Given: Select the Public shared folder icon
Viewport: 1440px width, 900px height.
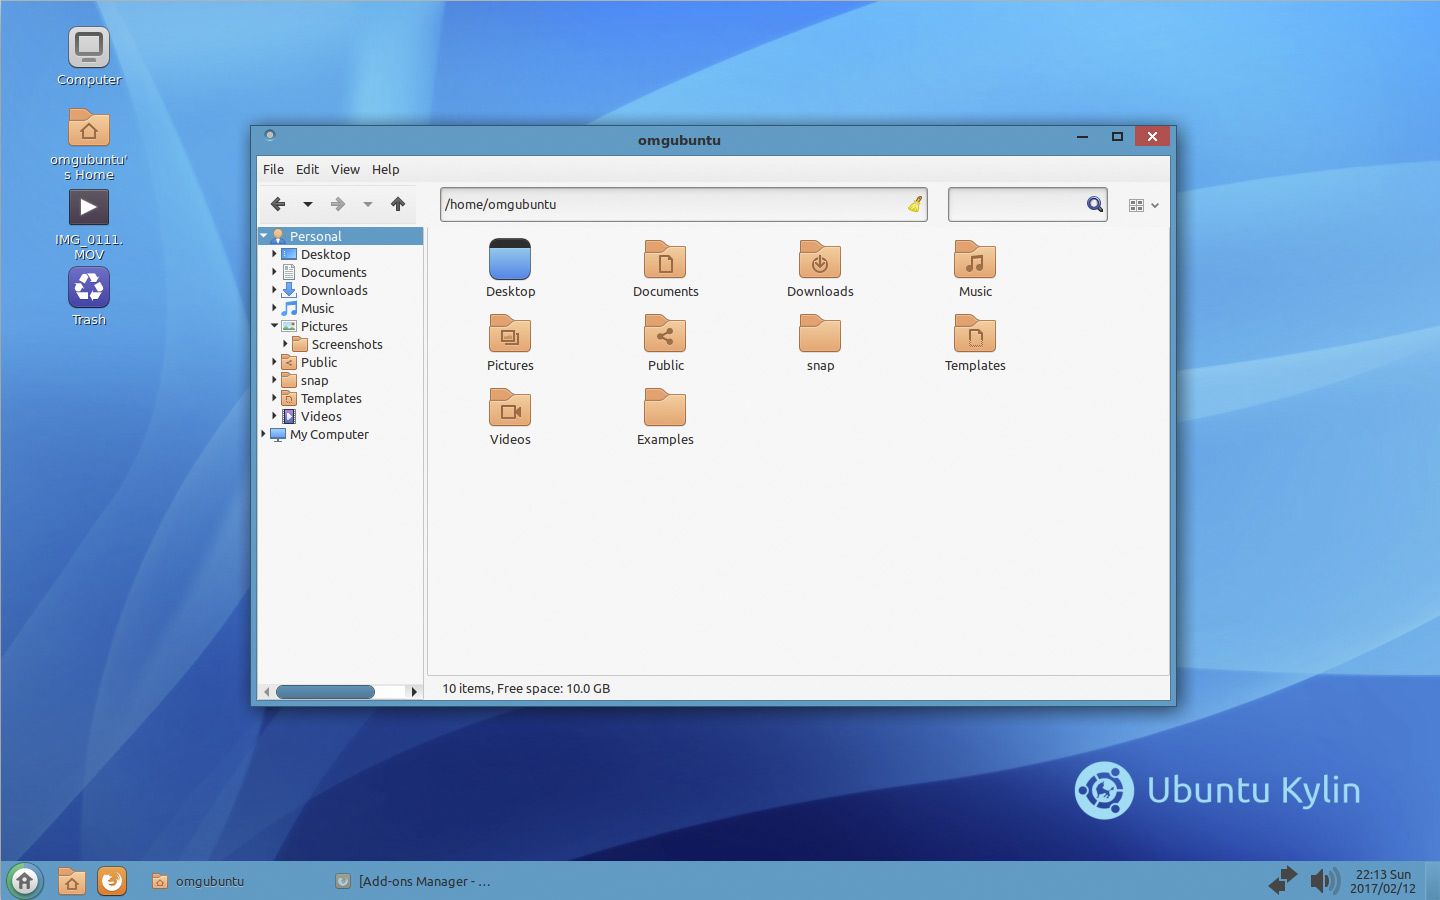Looking at the screenshot, I should pos(665,335).
